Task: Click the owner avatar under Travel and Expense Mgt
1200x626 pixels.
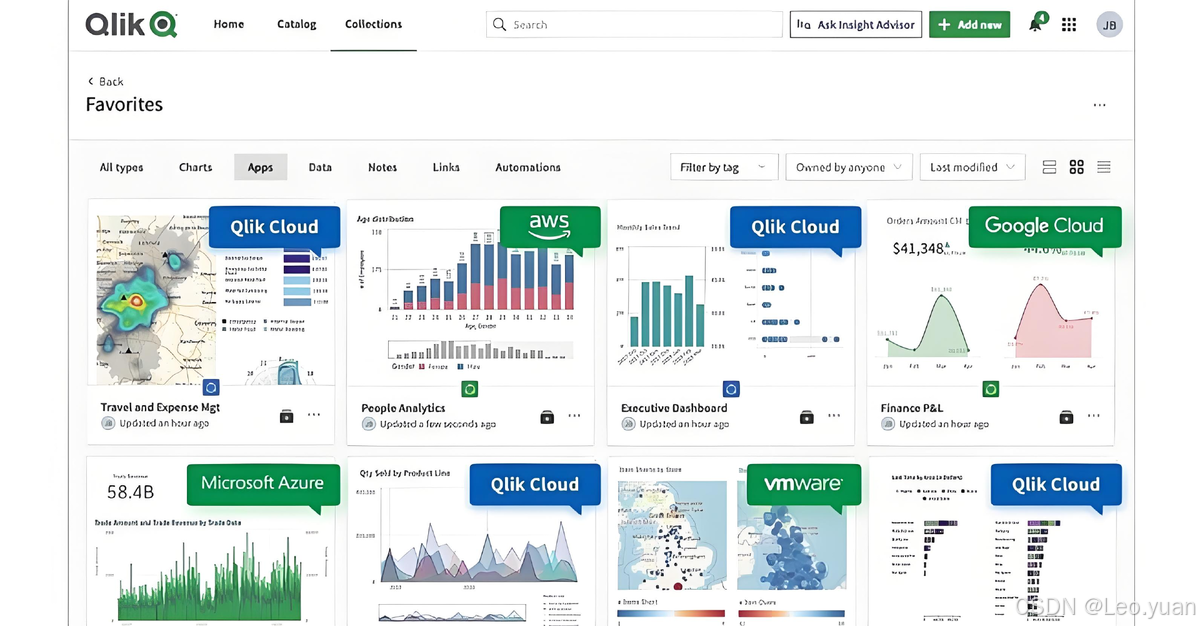Action: tap(108, 423)
